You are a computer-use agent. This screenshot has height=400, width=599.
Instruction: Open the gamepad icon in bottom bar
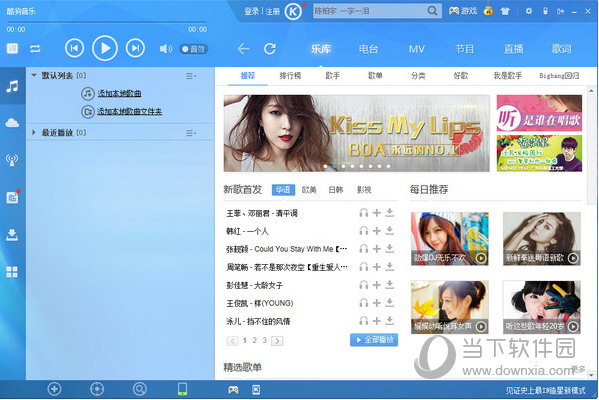pyautogui.click(x=233, y=390)
